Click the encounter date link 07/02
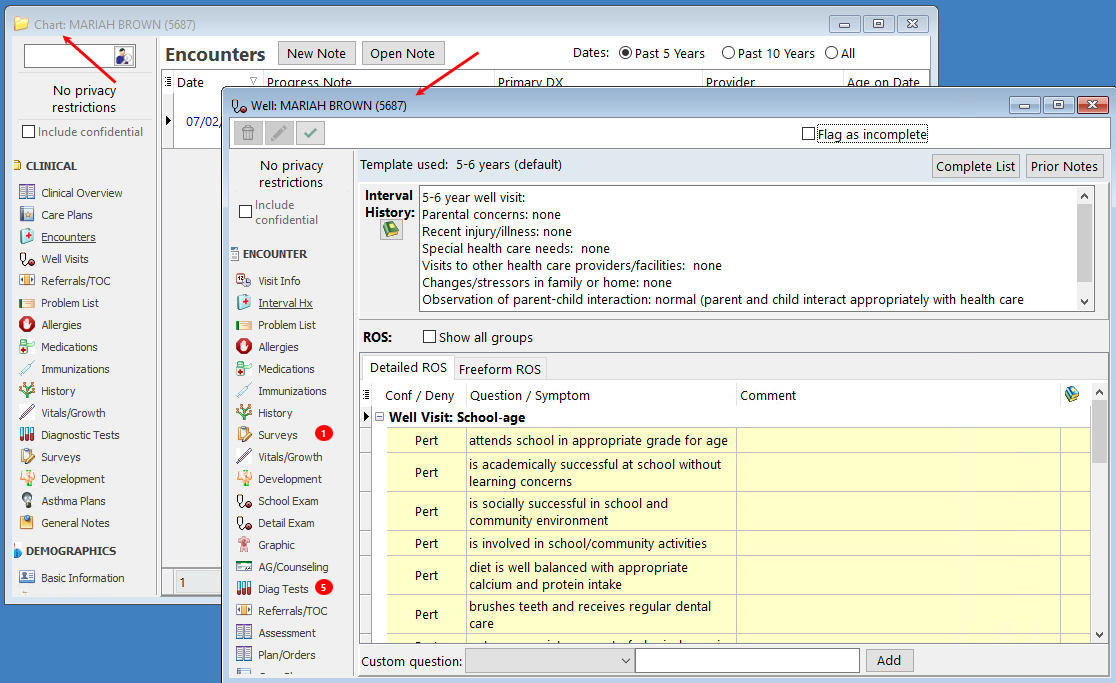The height and width of the screenshot is (683, 1116). pyautogui.click(x=203, y=122)
